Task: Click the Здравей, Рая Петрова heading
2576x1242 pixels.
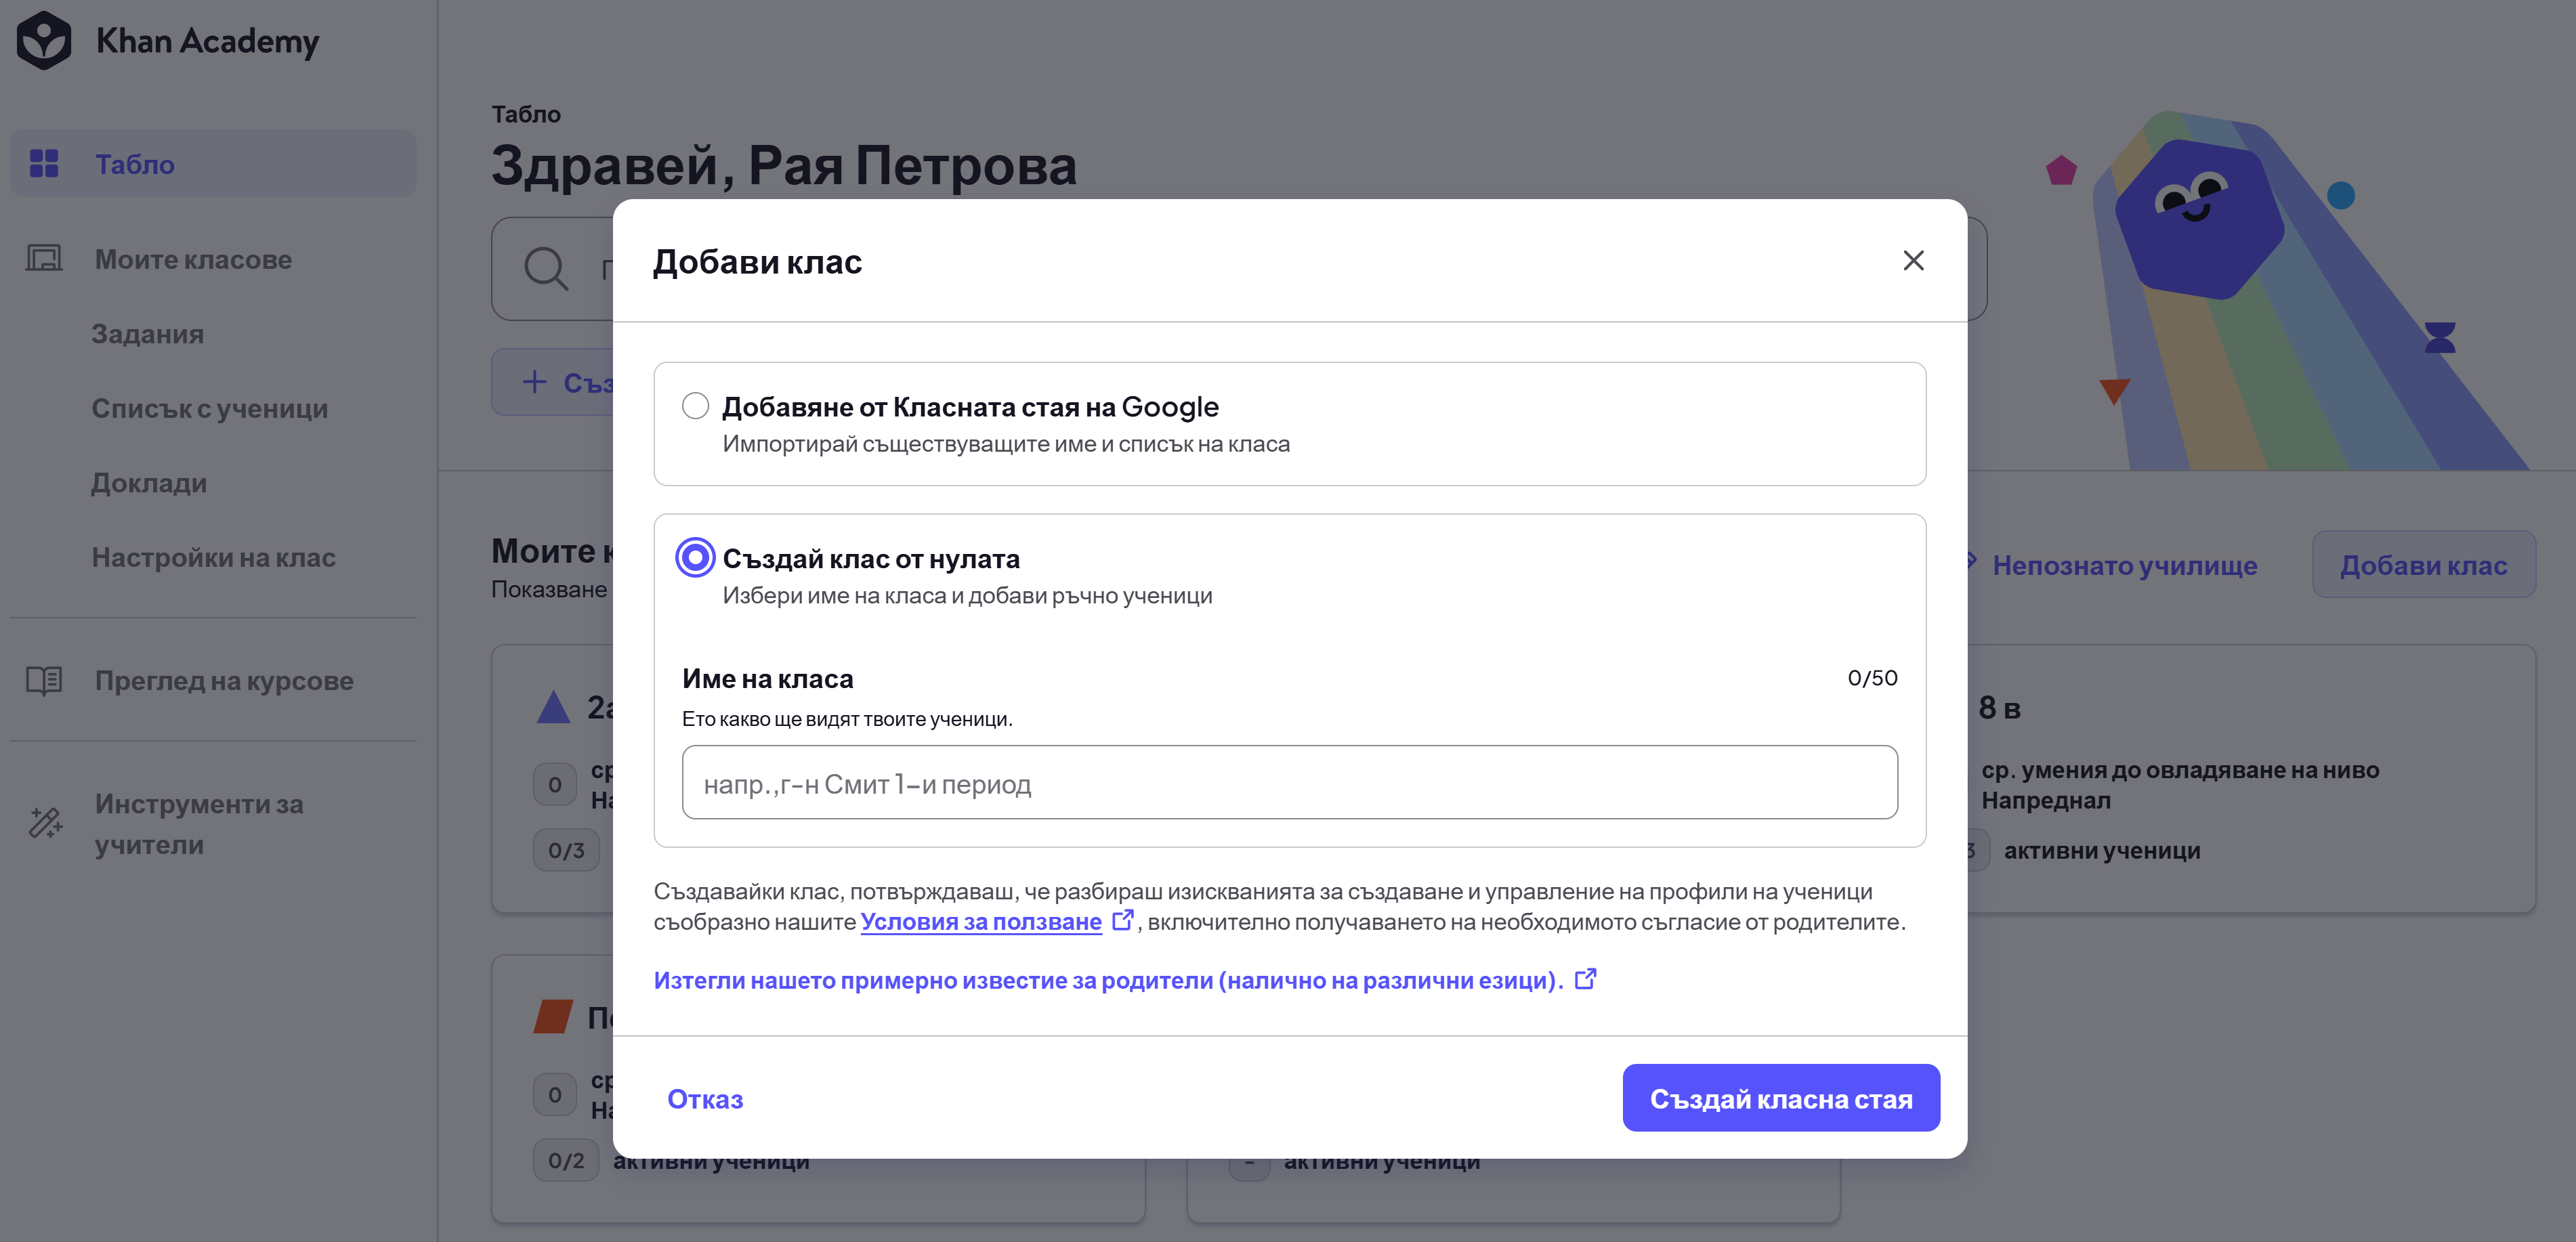Action: [784, 165]
